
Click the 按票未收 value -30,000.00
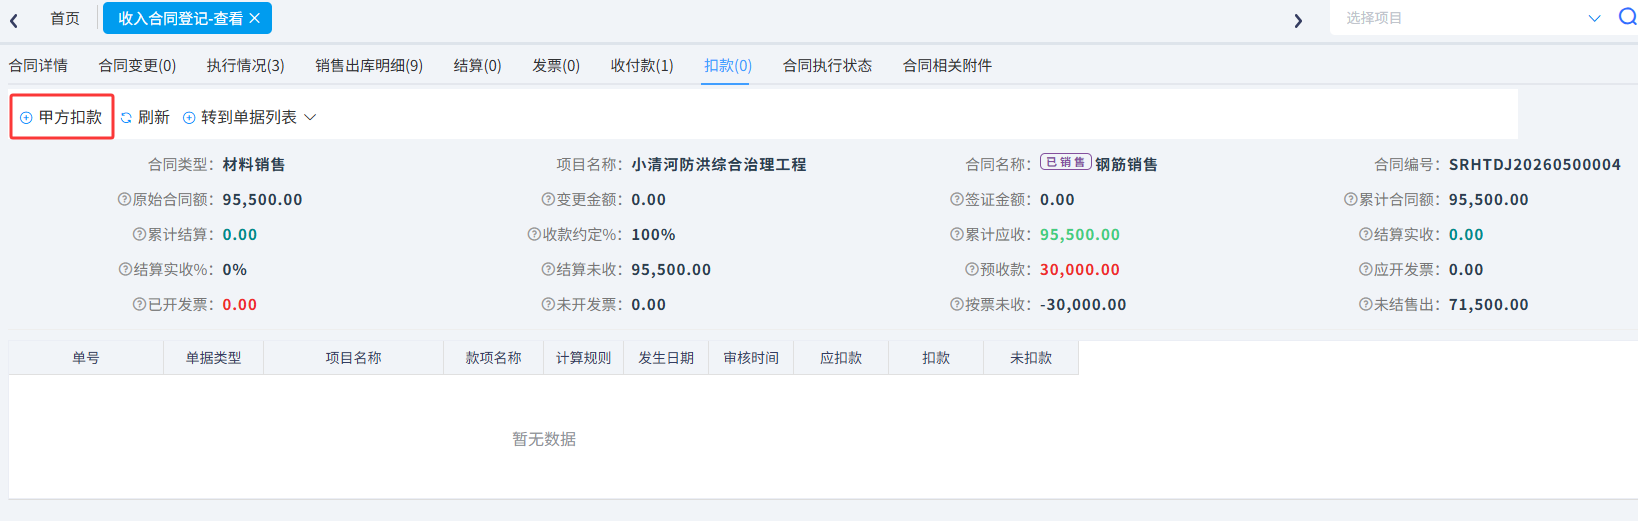coord(1083,304)
